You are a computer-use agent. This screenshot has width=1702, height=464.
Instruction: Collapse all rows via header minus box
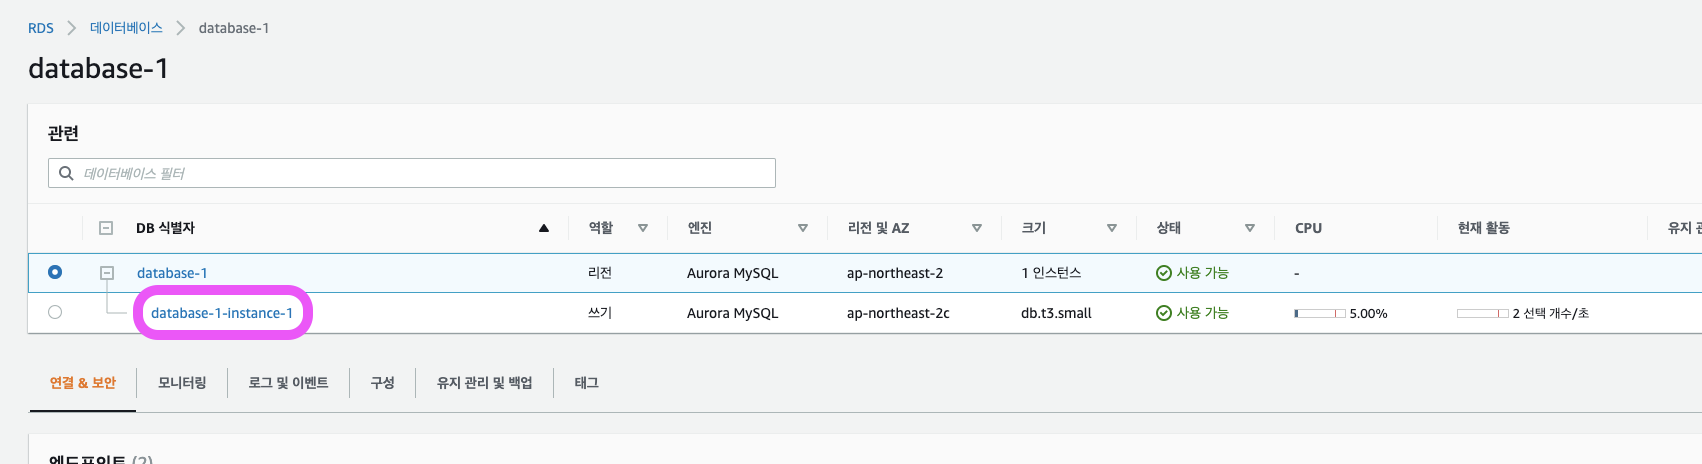pyautogui.click(x=106, y=228)
